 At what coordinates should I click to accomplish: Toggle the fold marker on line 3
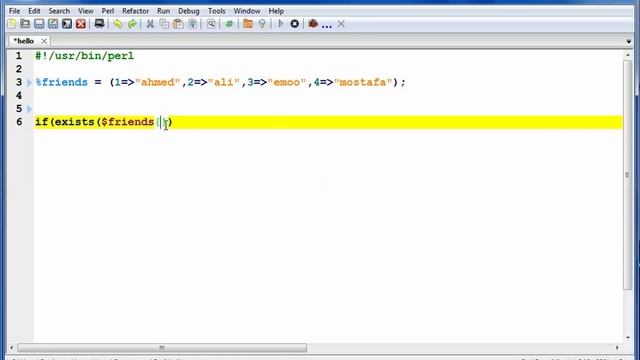(x=29, y=82)
